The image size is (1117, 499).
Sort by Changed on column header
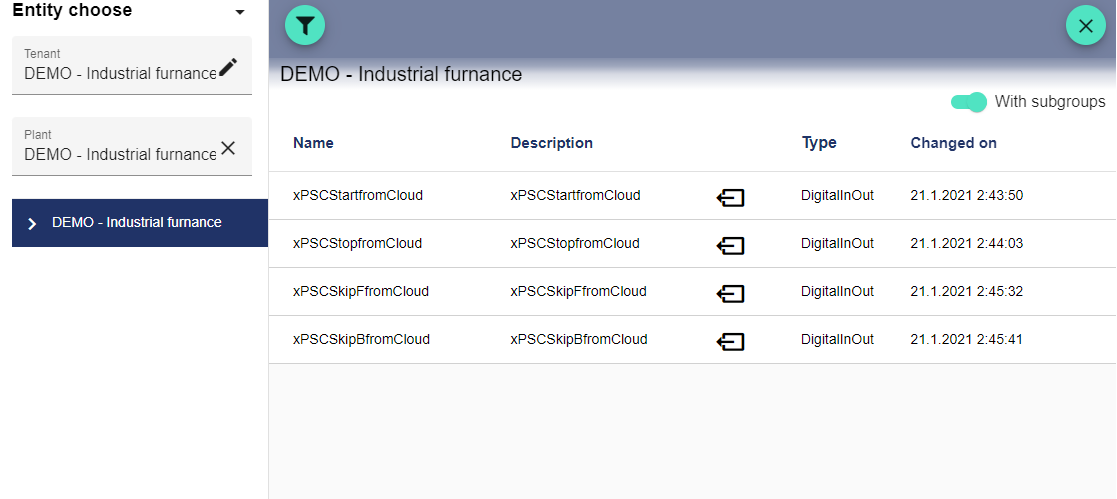pyautogui.click(x=953, y=143)
